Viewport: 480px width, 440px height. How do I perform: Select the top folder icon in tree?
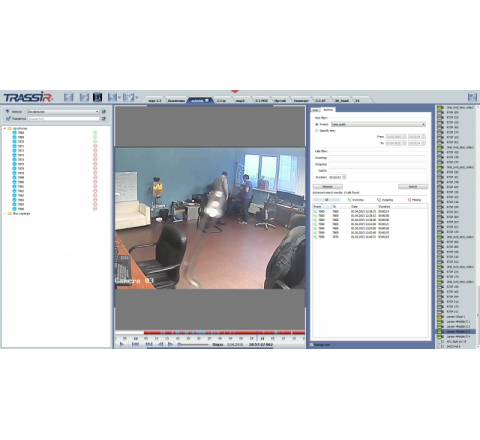pyautogui.click(x=10, y=128)
